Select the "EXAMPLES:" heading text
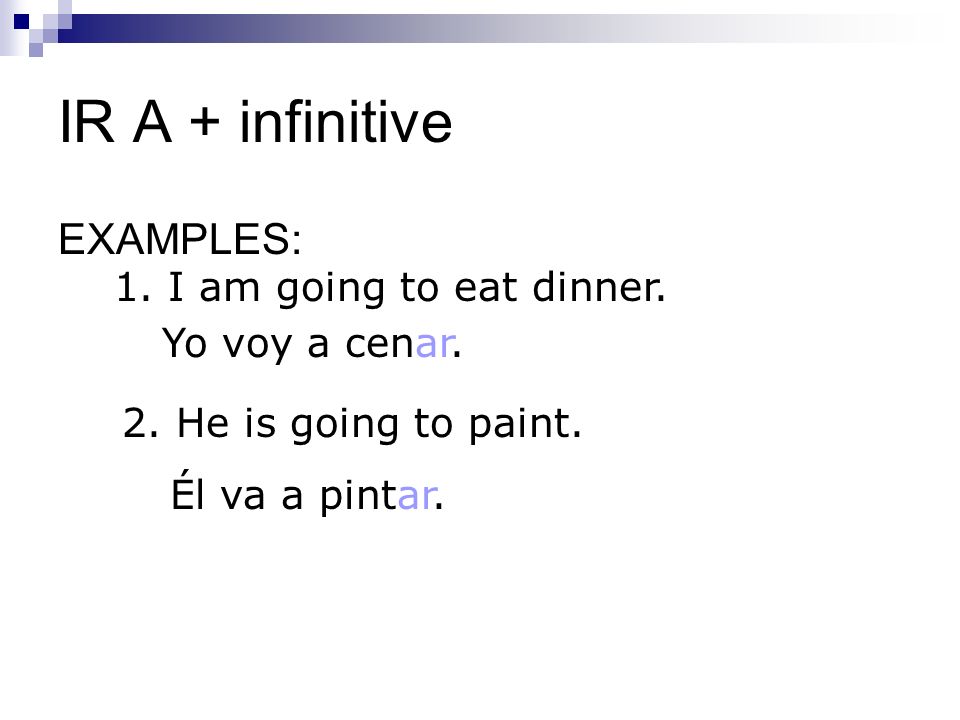960x720 pixels. click(180, 239)
